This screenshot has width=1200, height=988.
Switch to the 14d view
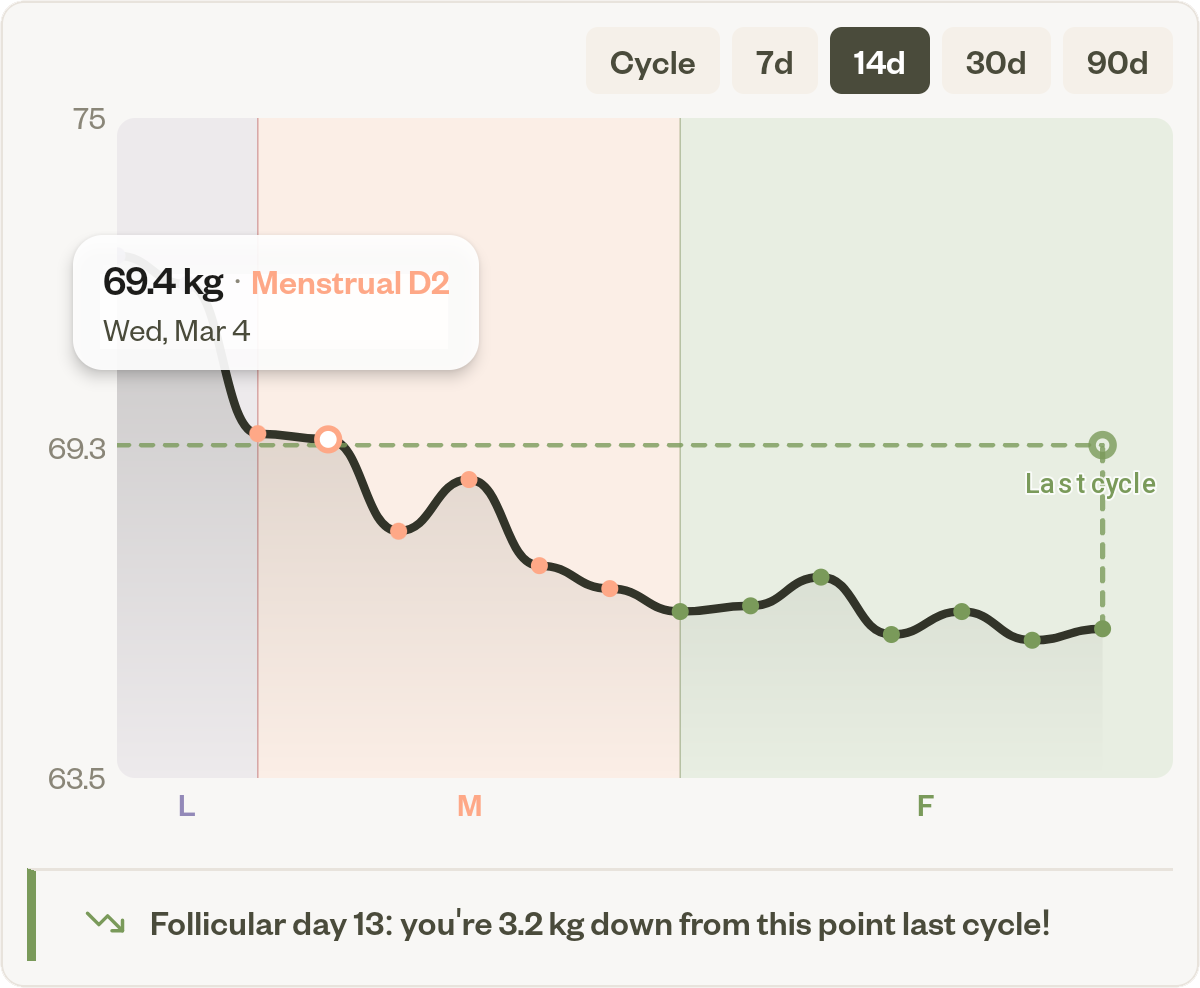pyautogui.click(x=879, y=61)
